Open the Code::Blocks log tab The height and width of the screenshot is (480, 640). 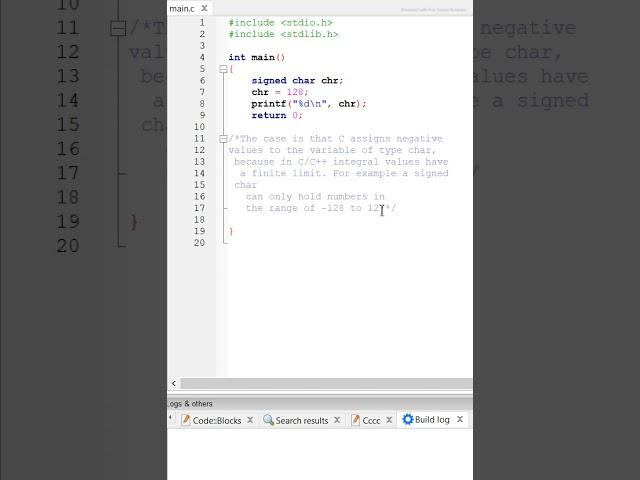217,420
